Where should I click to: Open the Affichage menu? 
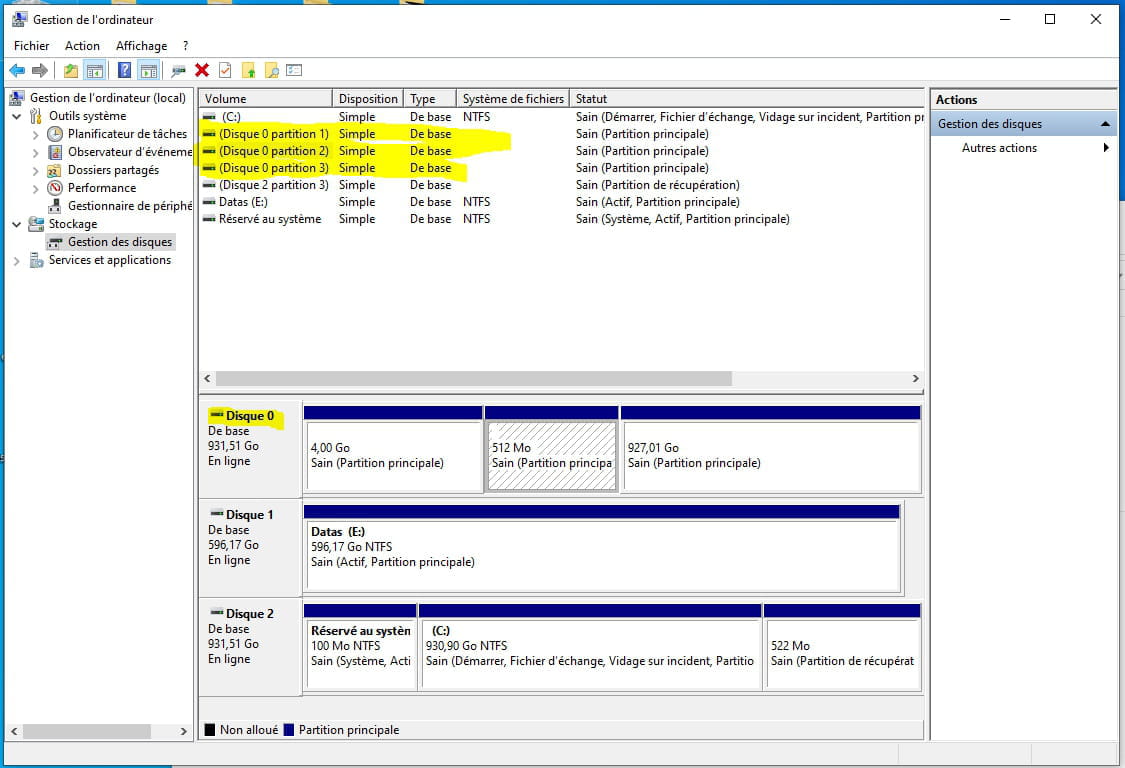[x=141, y=46]
